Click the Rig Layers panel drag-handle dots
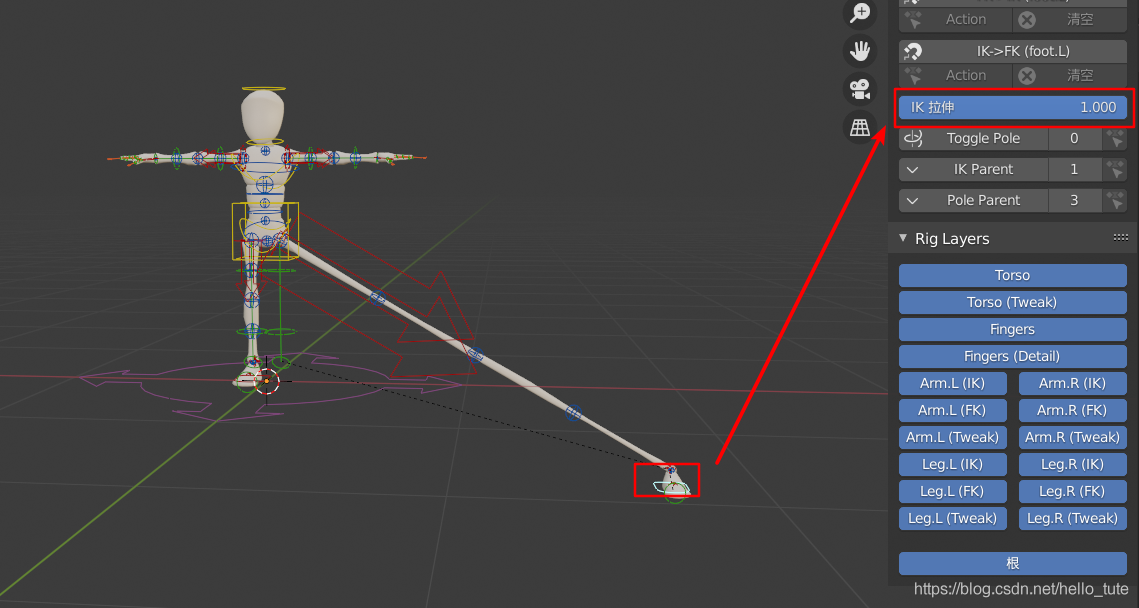The height and width of the screenshot is (608, 1139). pos(1121,238)
